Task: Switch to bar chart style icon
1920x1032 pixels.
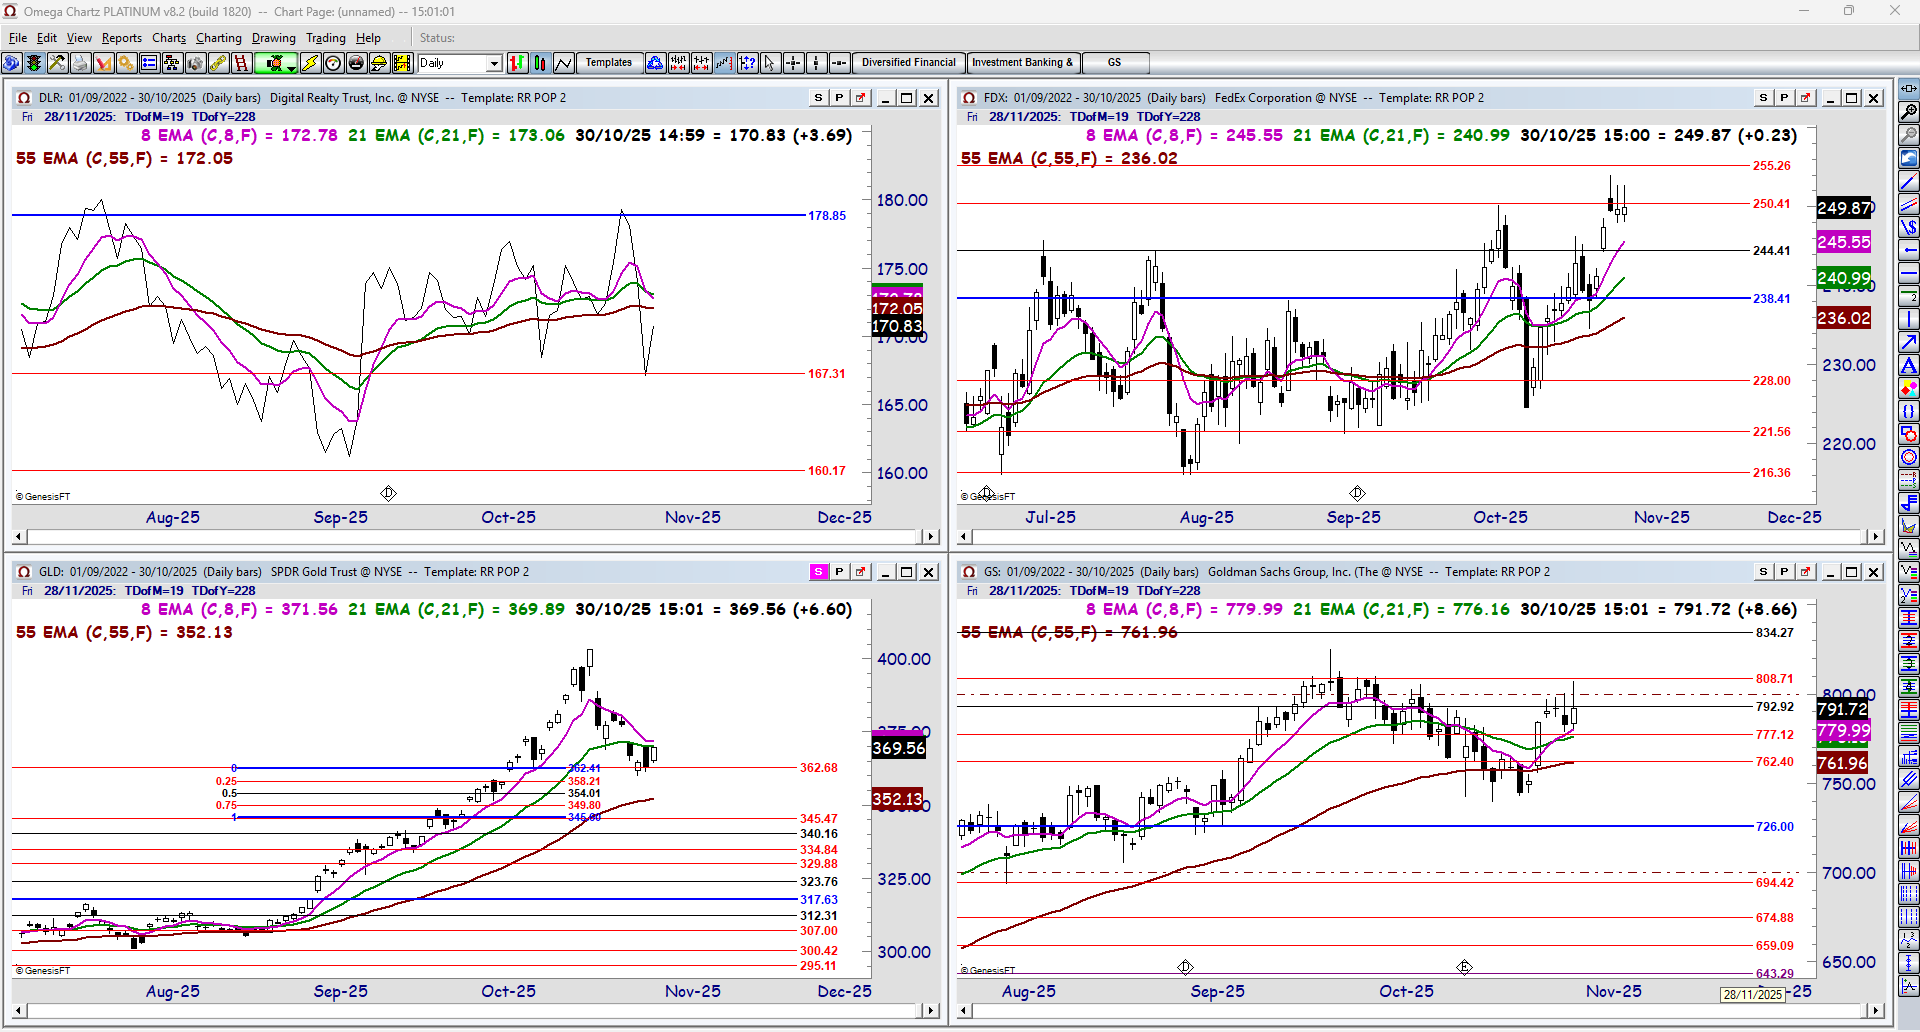Action: (x=518, y=63)
